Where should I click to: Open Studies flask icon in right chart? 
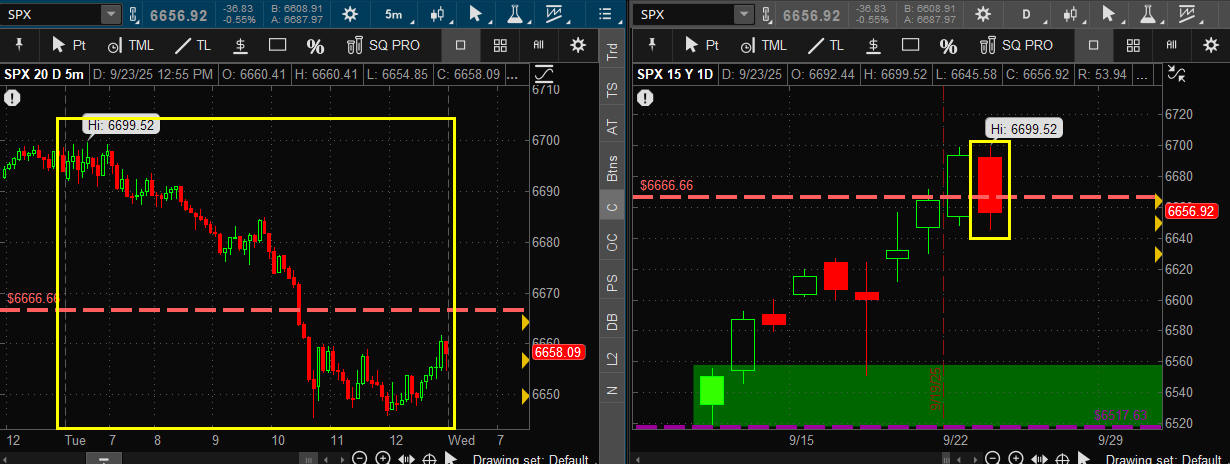tap(1150, 15)
